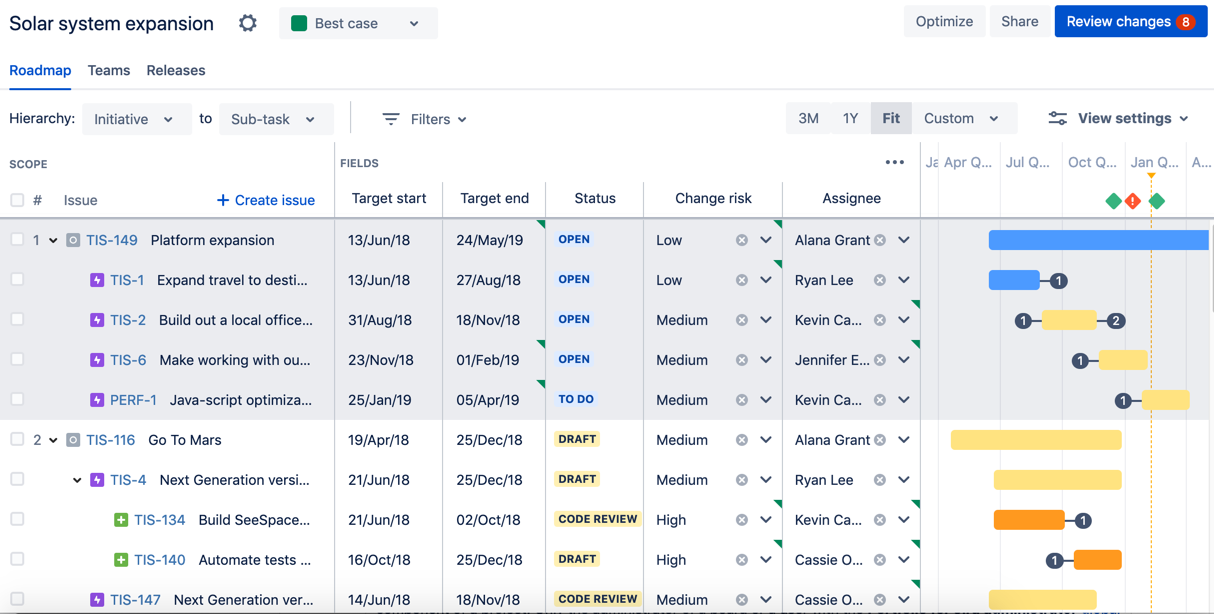The image size is (1214, 614).
Task: Switch to the Releases tab
Action: click(x=176, y=70)
